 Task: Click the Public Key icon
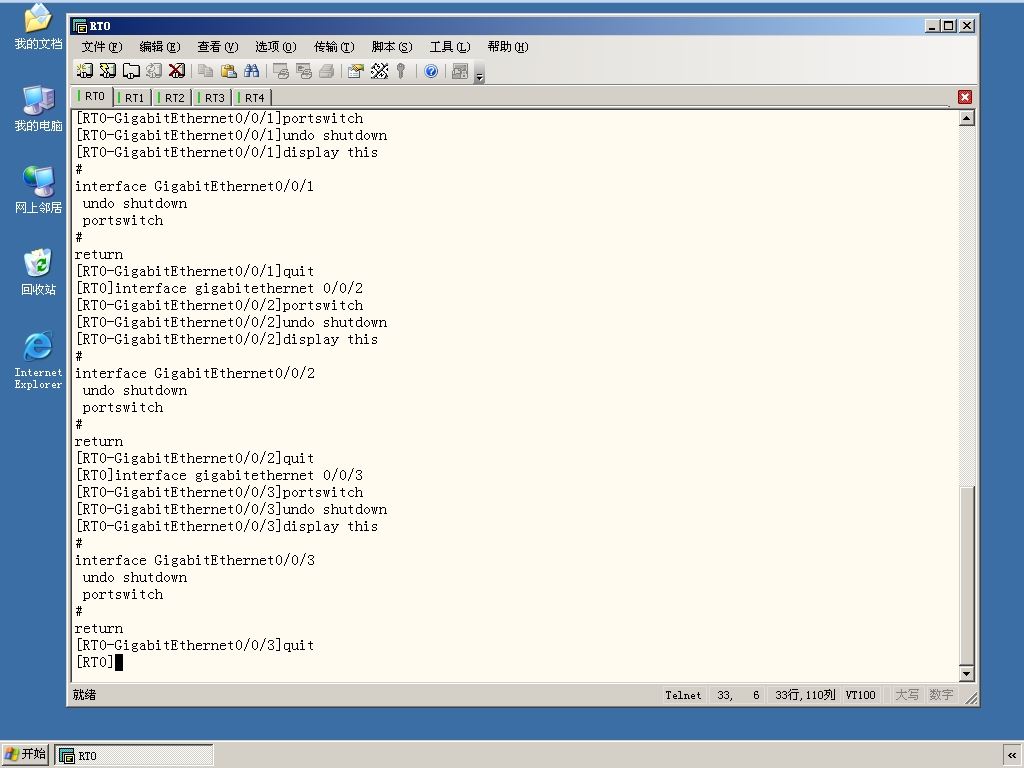pos(401,71)
